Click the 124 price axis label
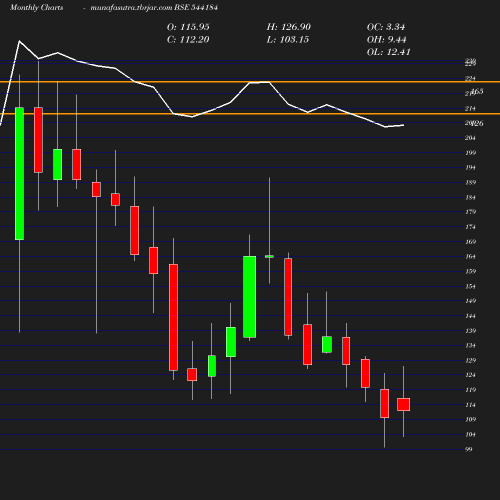Screen dimensions: 500x500 click(x=470, y=375)
